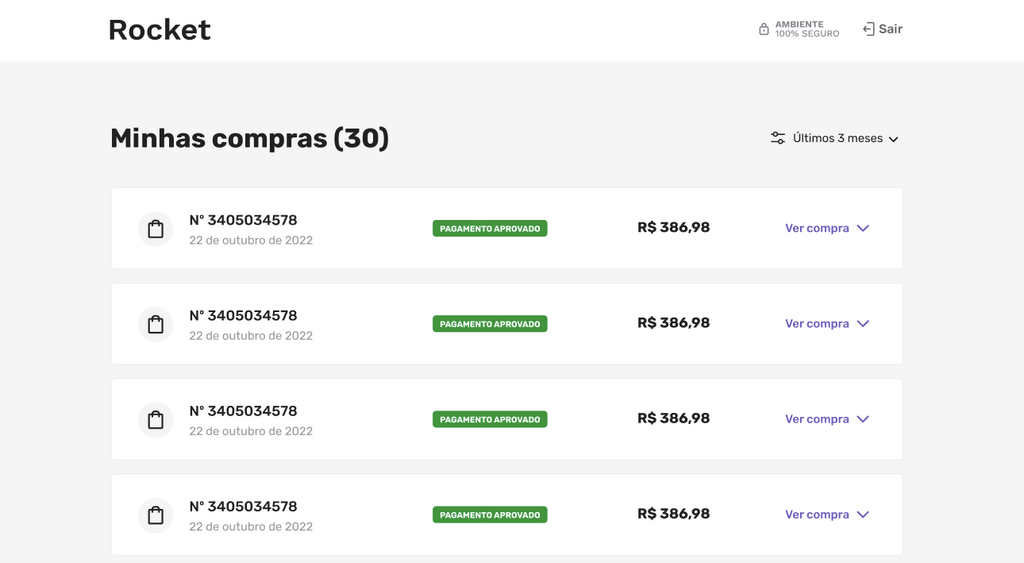This screenshot has height=563, width=1024.
Task: Click the filter sliders icon
Action: 777,138
